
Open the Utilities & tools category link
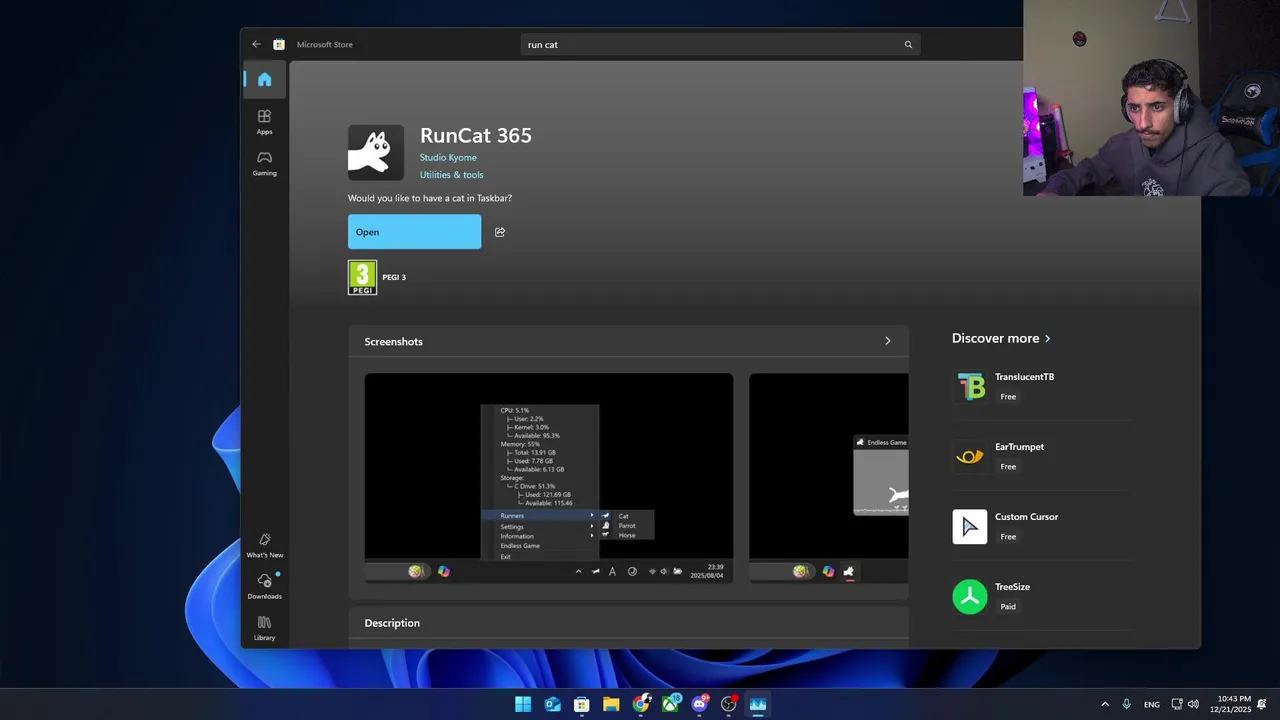(x=451, y=175)
